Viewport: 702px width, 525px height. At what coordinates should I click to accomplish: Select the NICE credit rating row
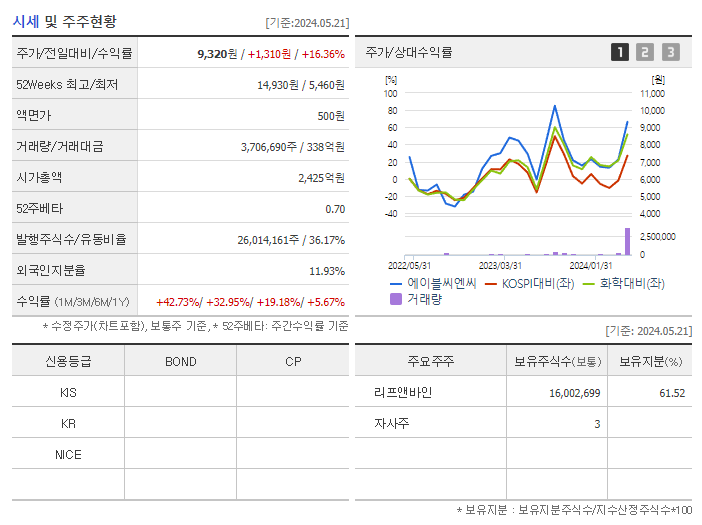pos(180,454)
